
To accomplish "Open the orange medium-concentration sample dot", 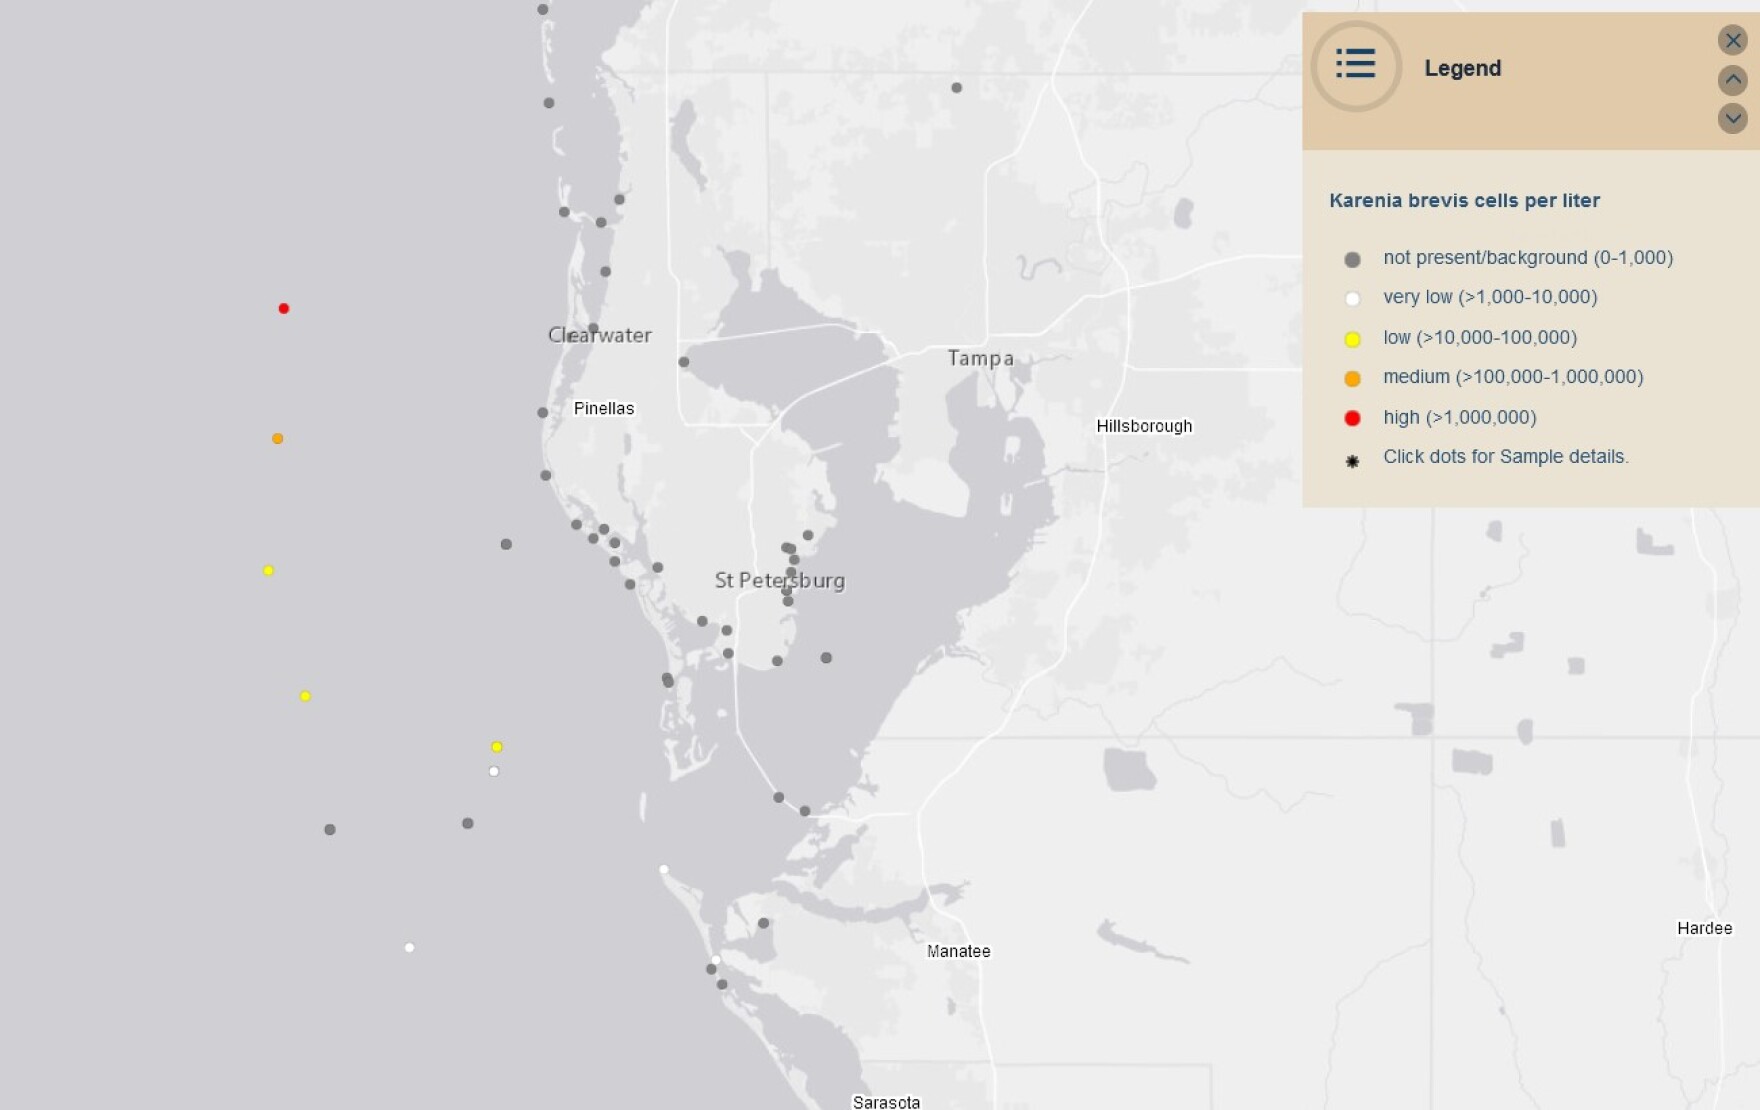I will click(x=277, y=438).
